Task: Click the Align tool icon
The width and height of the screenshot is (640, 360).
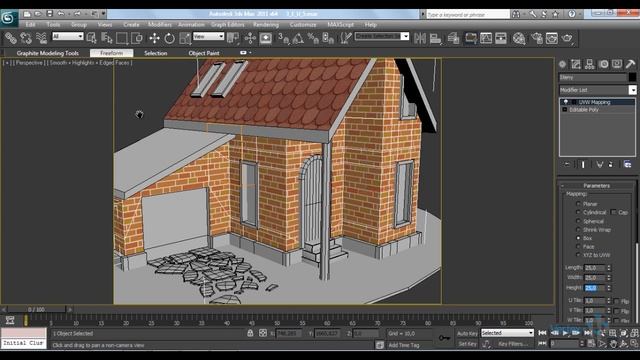Action: tap(436, 38)
